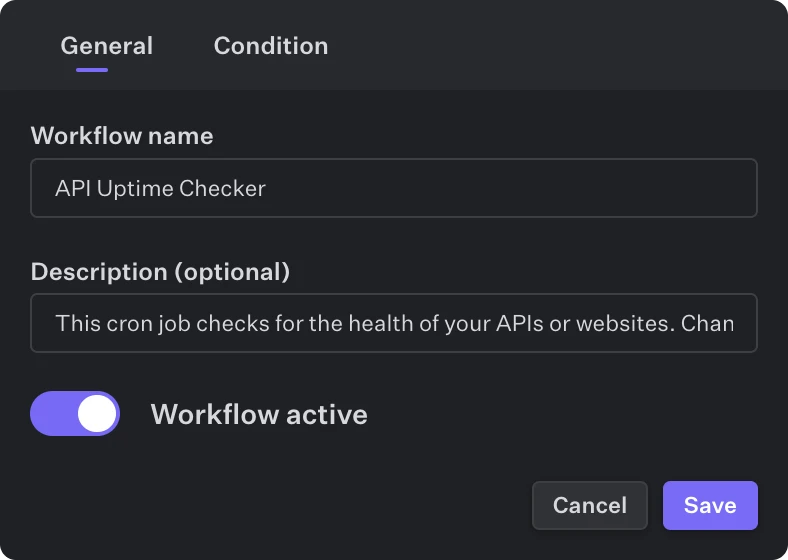
Task: Dismiss changes with the Cancel button
Action: (x=589, y=505)
